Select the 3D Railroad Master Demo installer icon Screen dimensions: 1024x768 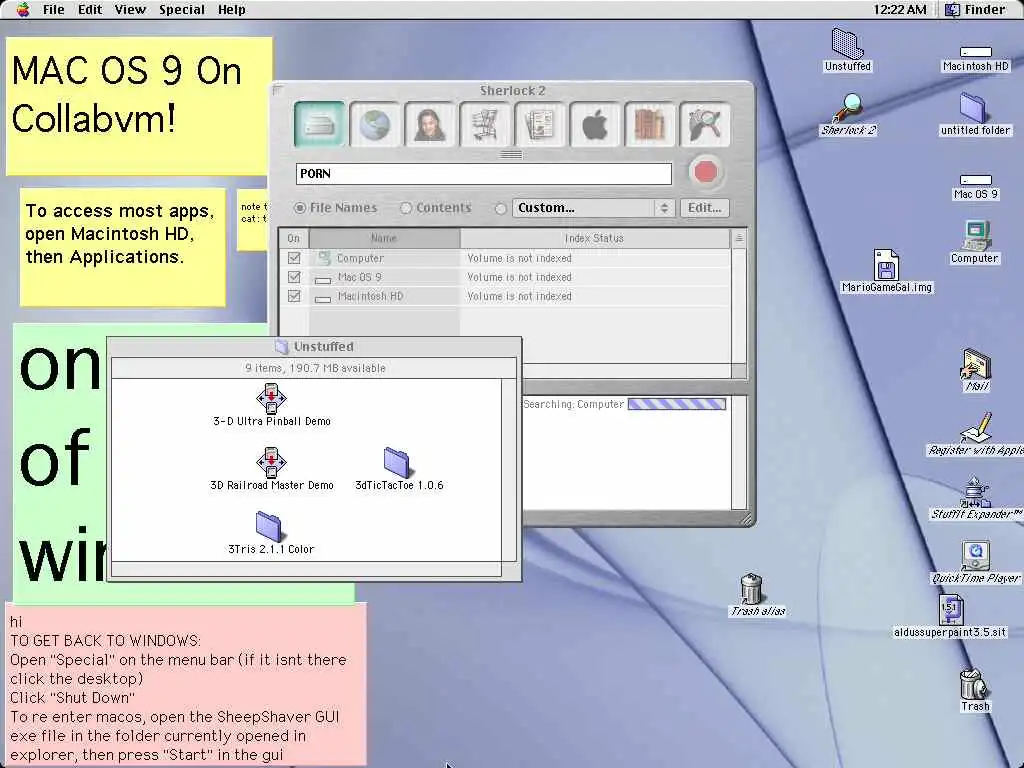click(x=271, y=462)
